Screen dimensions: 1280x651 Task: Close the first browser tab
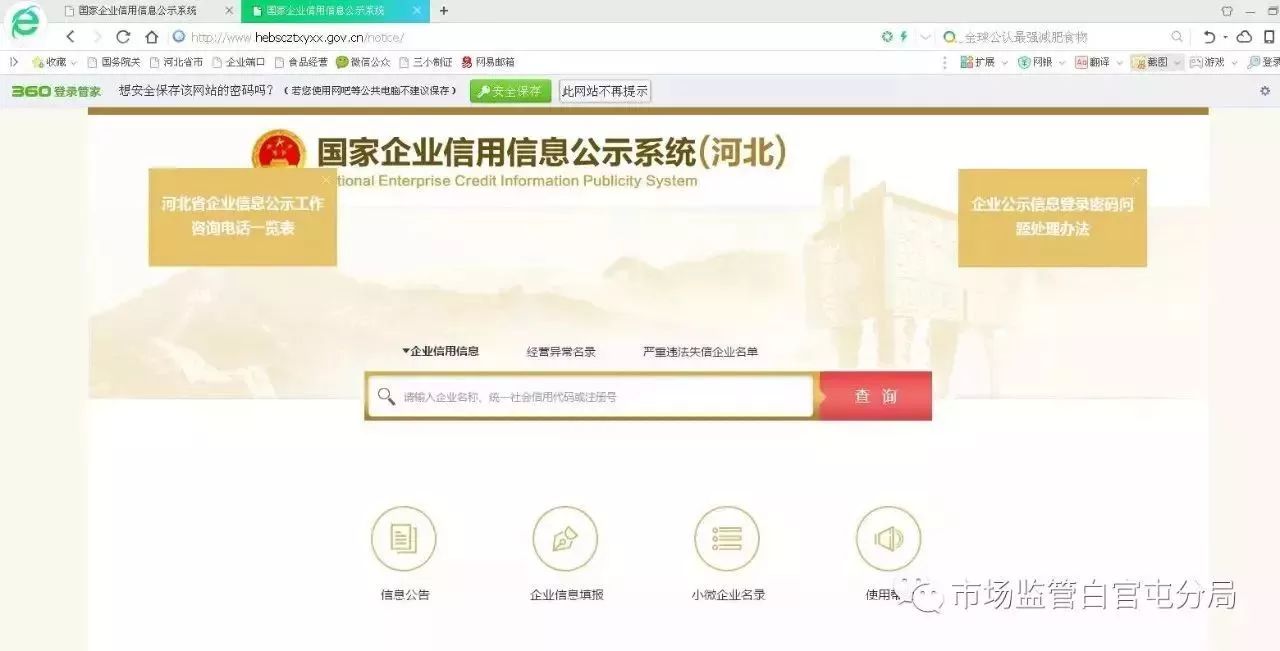coord(229,11)
